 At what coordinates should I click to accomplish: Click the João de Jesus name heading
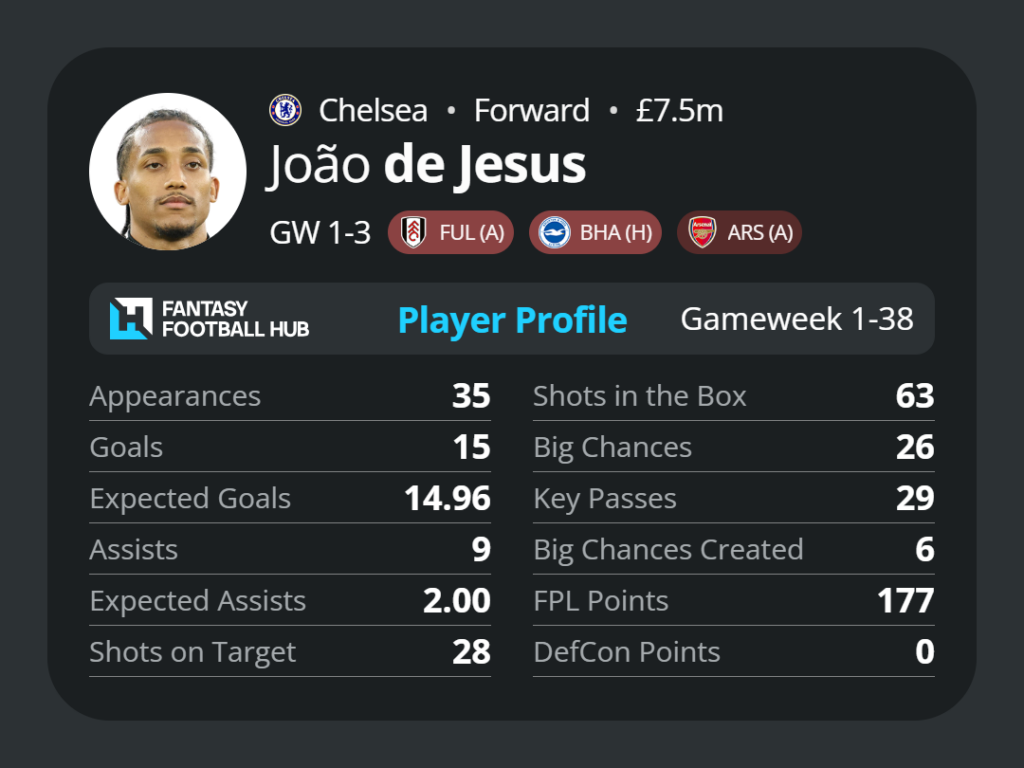point(426,165)
